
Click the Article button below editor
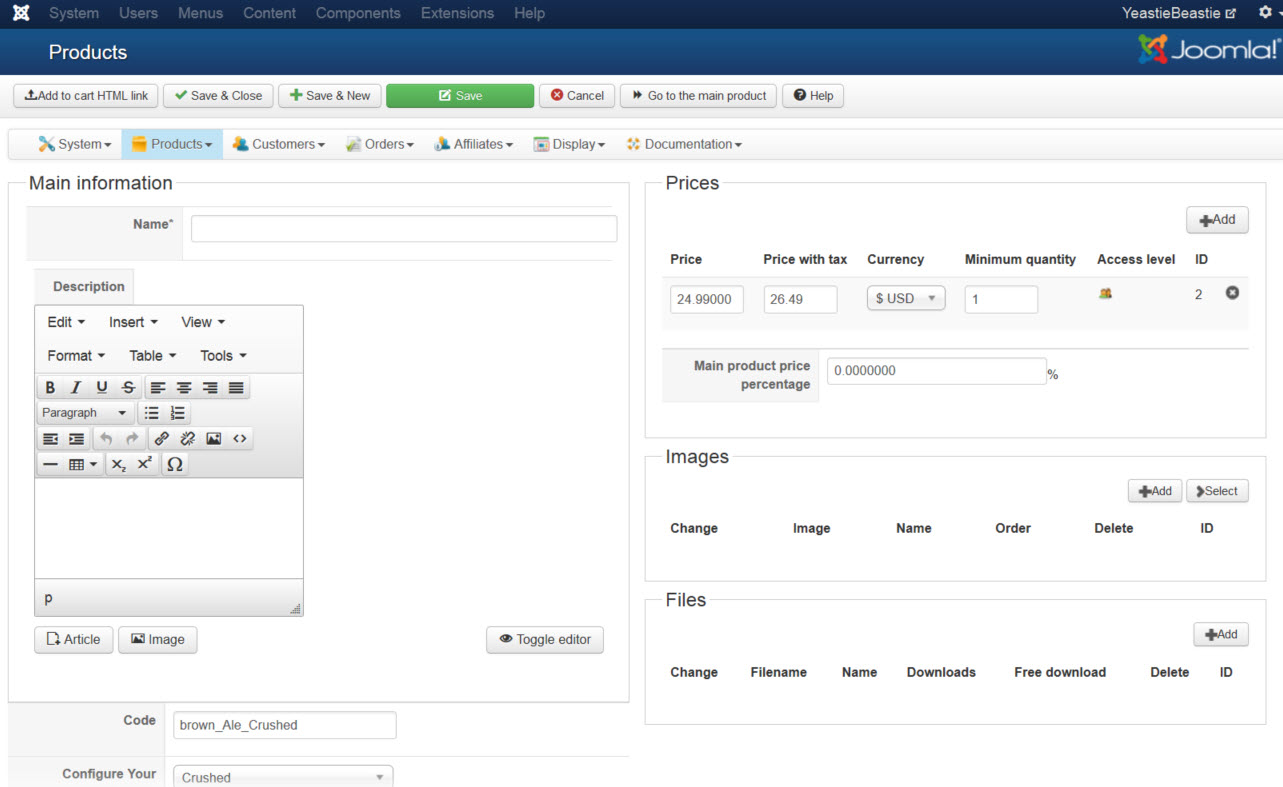[x=73, y=640]
